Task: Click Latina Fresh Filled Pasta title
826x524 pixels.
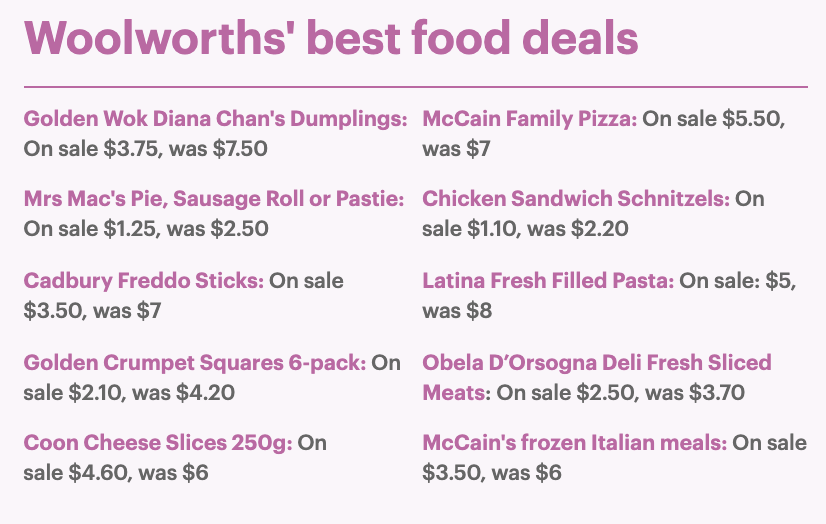Action: [548, 281]
